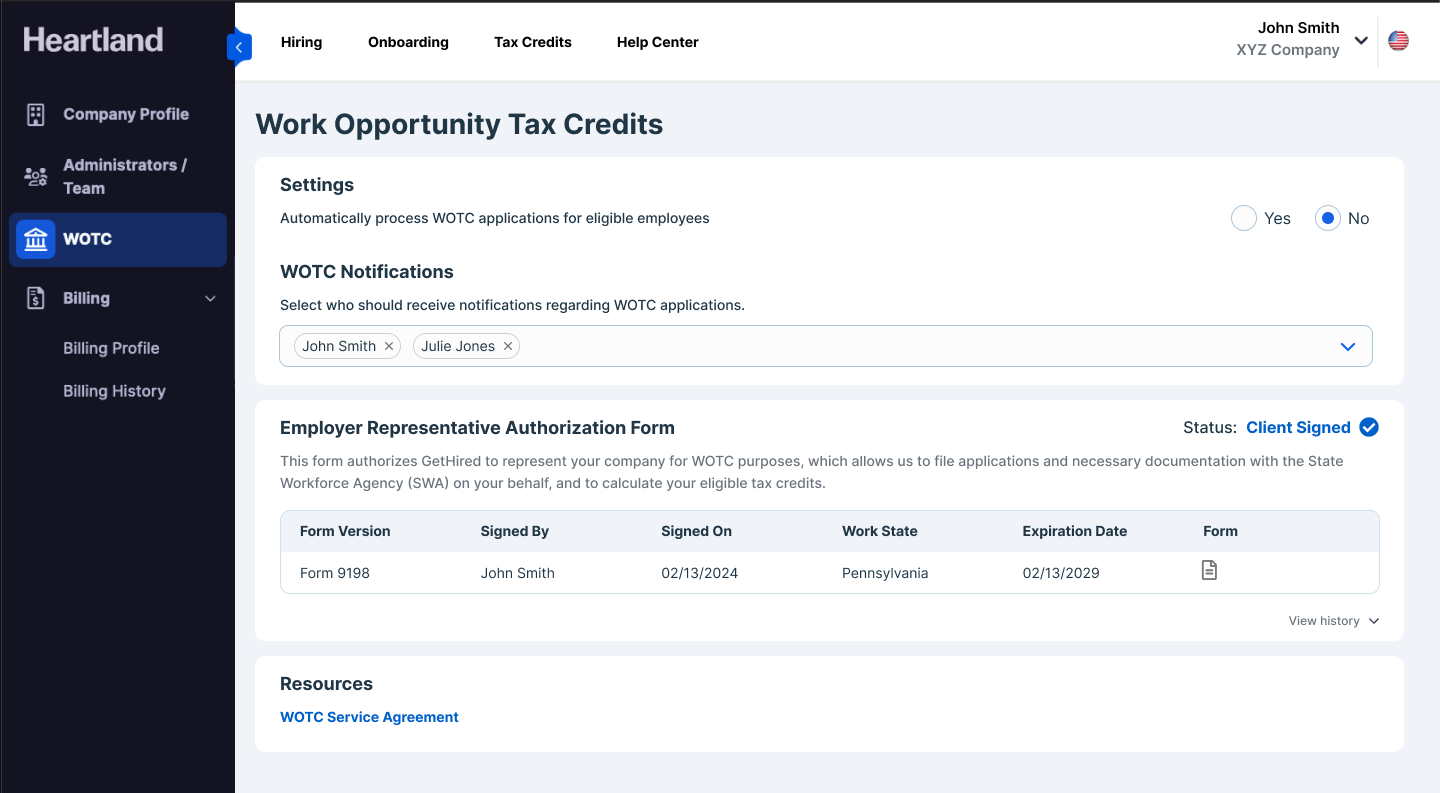Open the Tax Credits menu item
Image resolution: width=1440 pixels, height=793 pixels.
click(x=533, y=42)
